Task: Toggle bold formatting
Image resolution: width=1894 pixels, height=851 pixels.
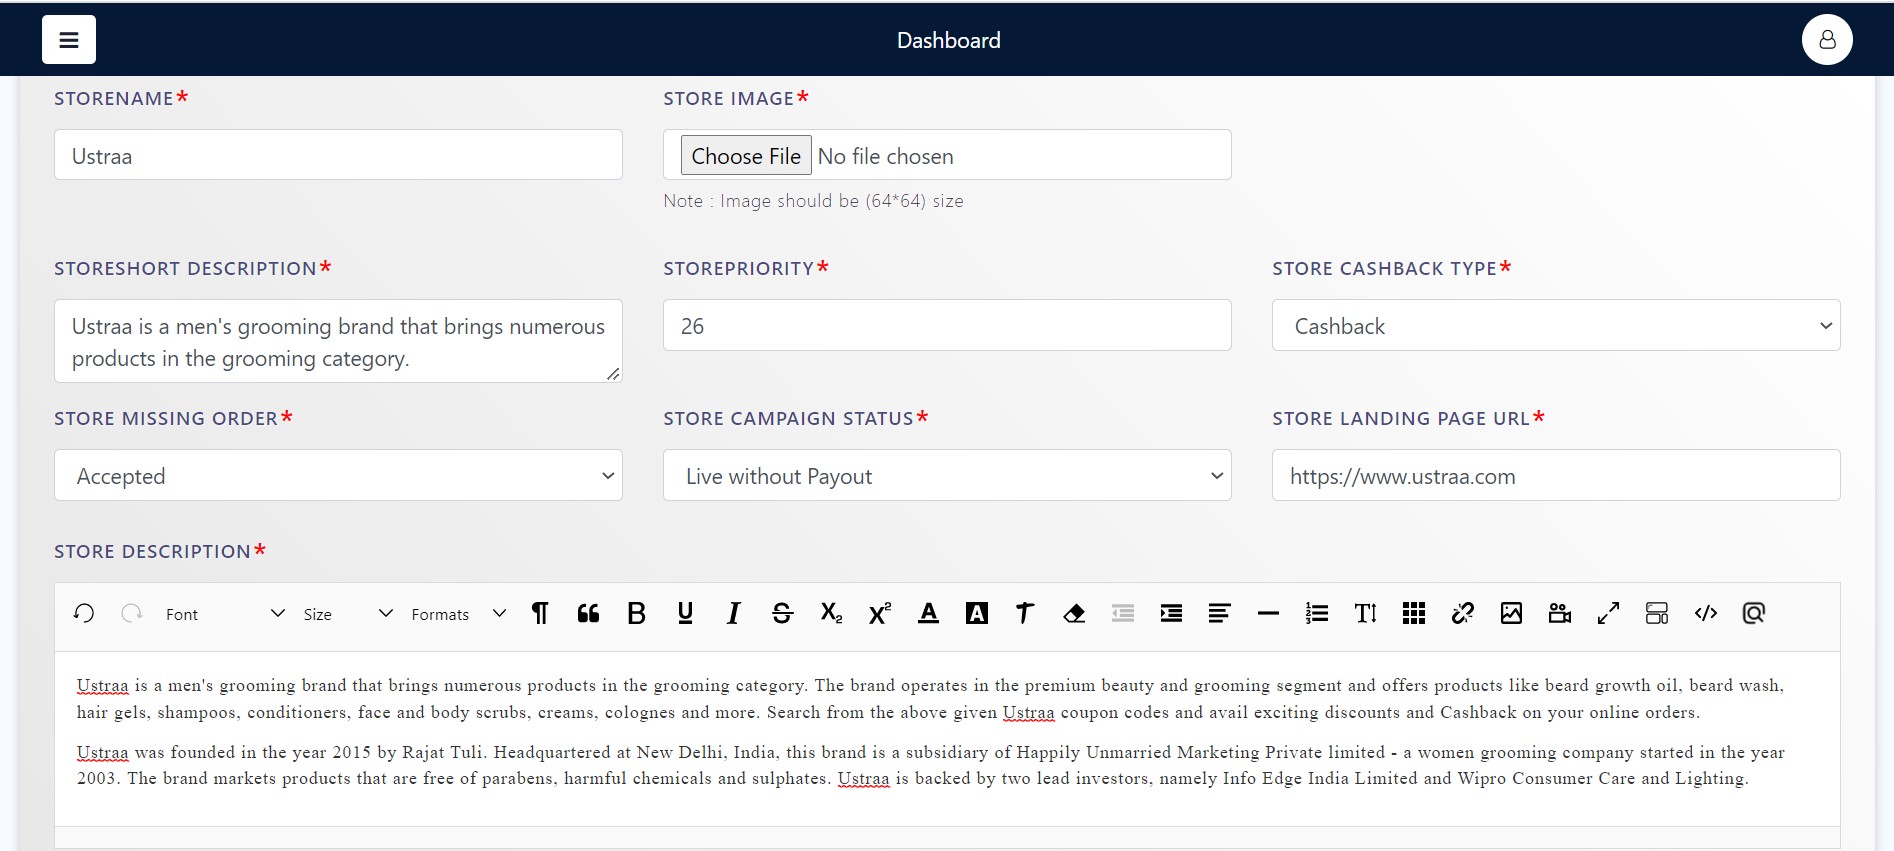Action: click(636, 613)
